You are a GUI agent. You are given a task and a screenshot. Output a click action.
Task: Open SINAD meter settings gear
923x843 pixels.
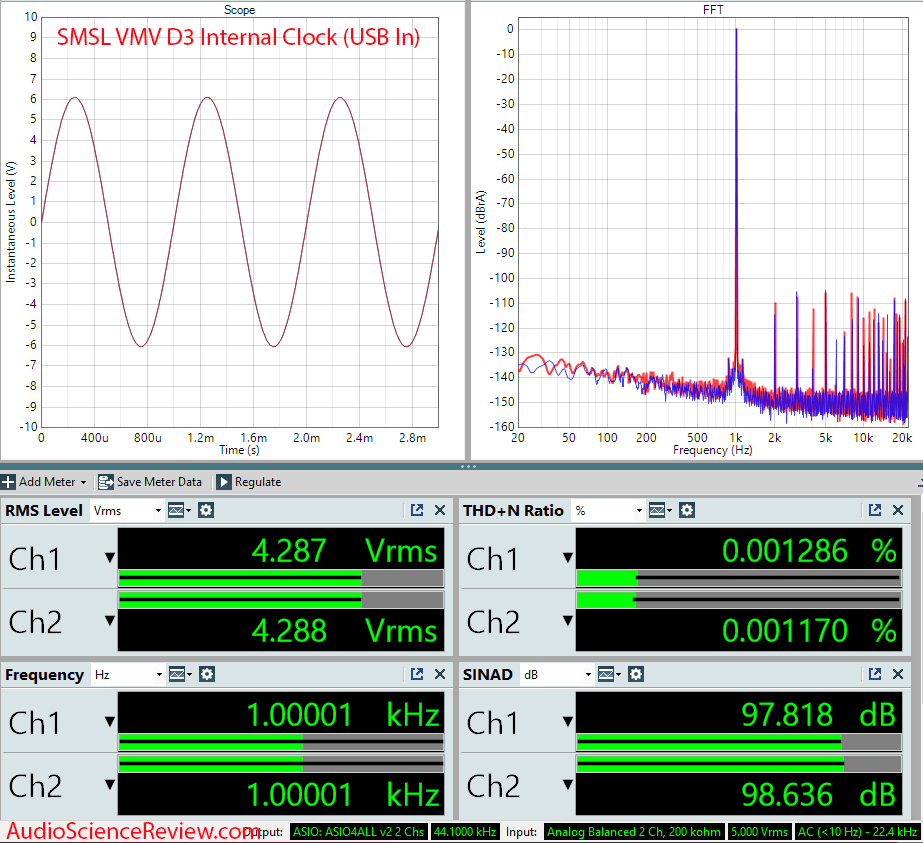[x=636, y=674]
